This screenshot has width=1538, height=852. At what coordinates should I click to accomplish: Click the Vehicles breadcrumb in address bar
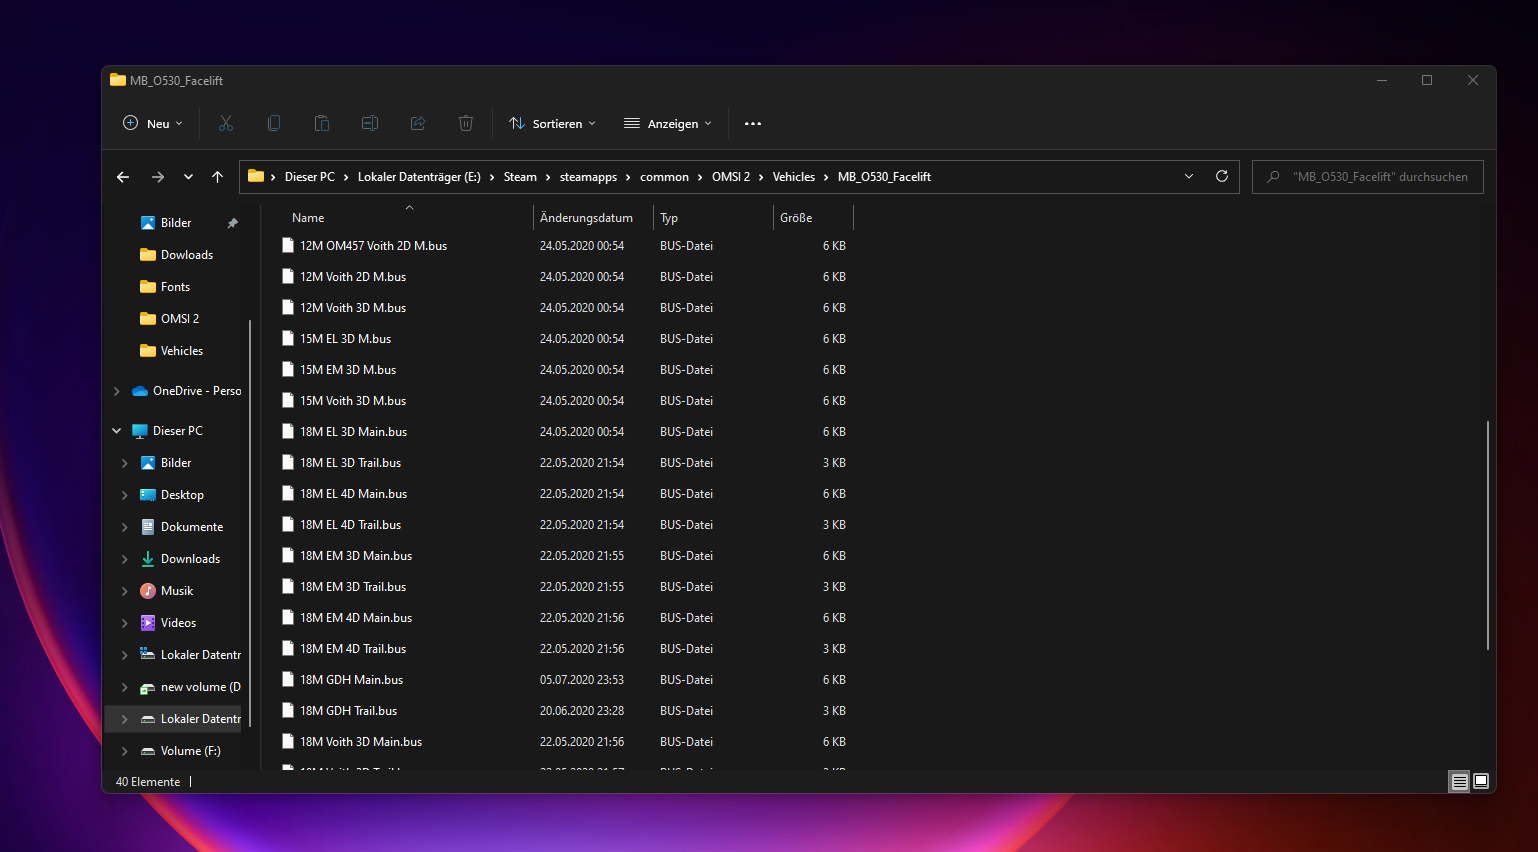click(794, 177)
